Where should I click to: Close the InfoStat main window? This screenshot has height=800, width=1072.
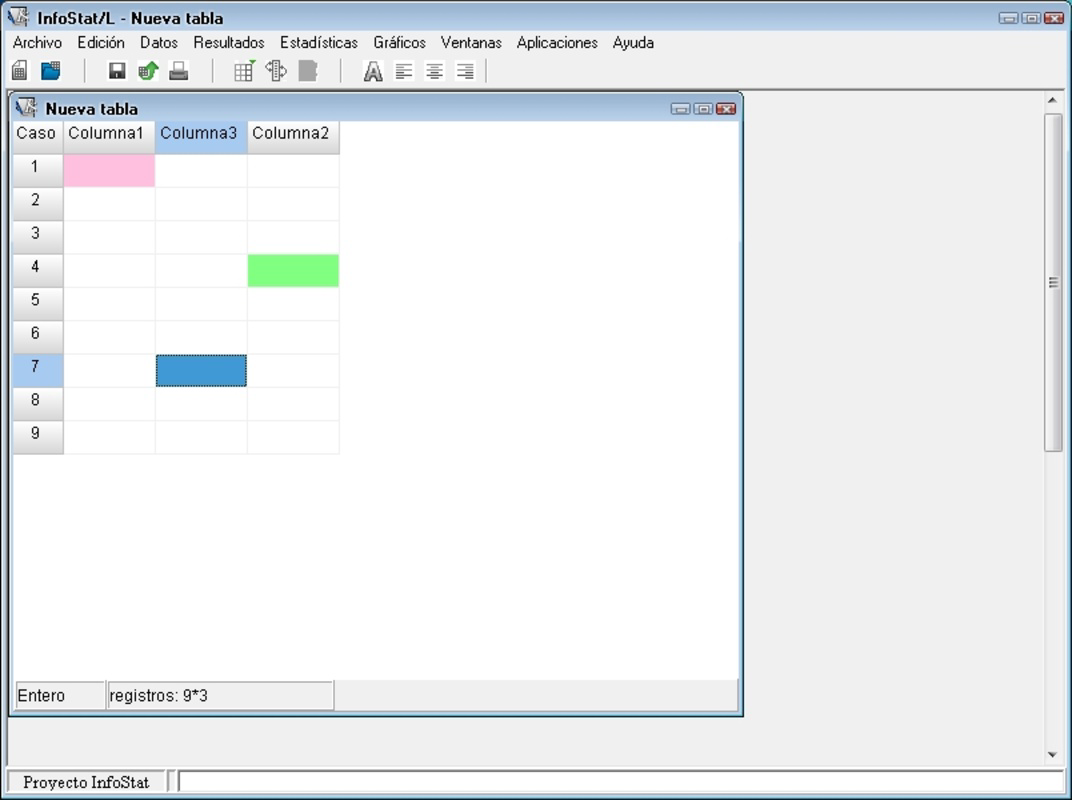tap(1054, 18)
